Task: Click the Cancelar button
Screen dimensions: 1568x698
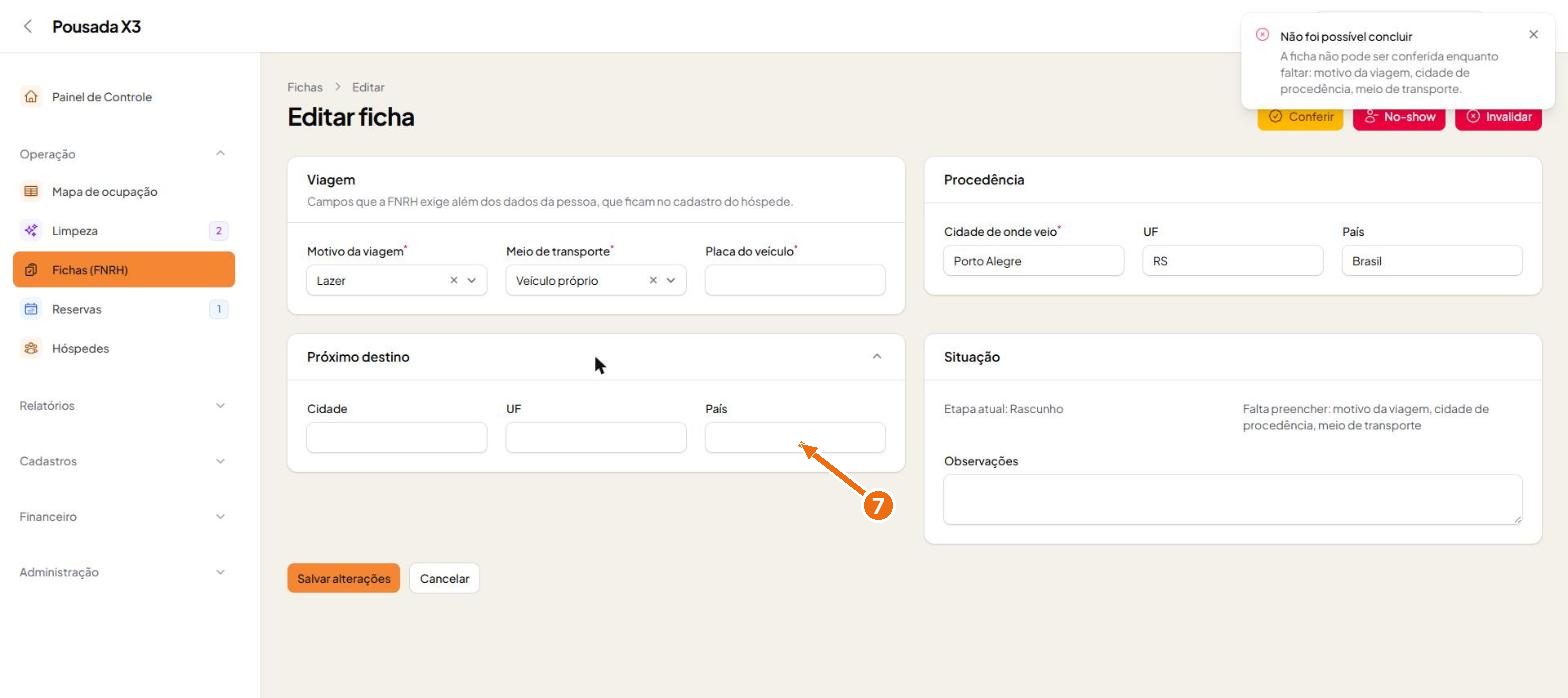Action: [x=444, y=578]
